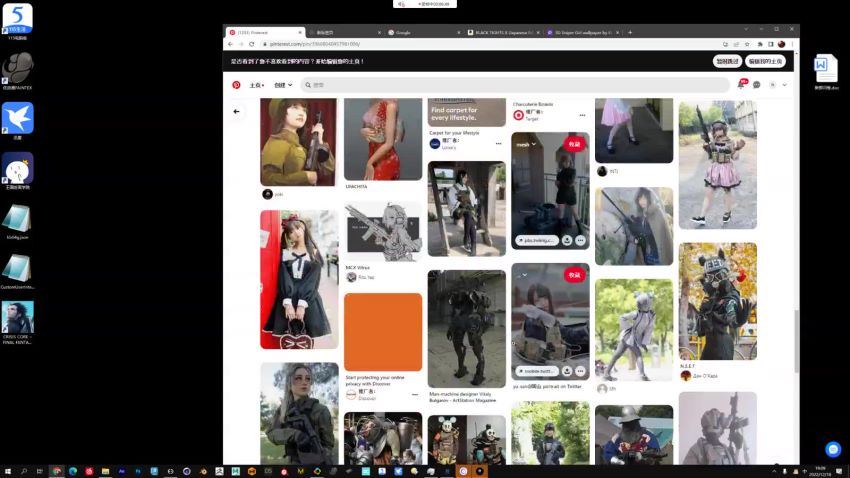Reload the page with browser refresh icon
850x478 pixels.
252,44
